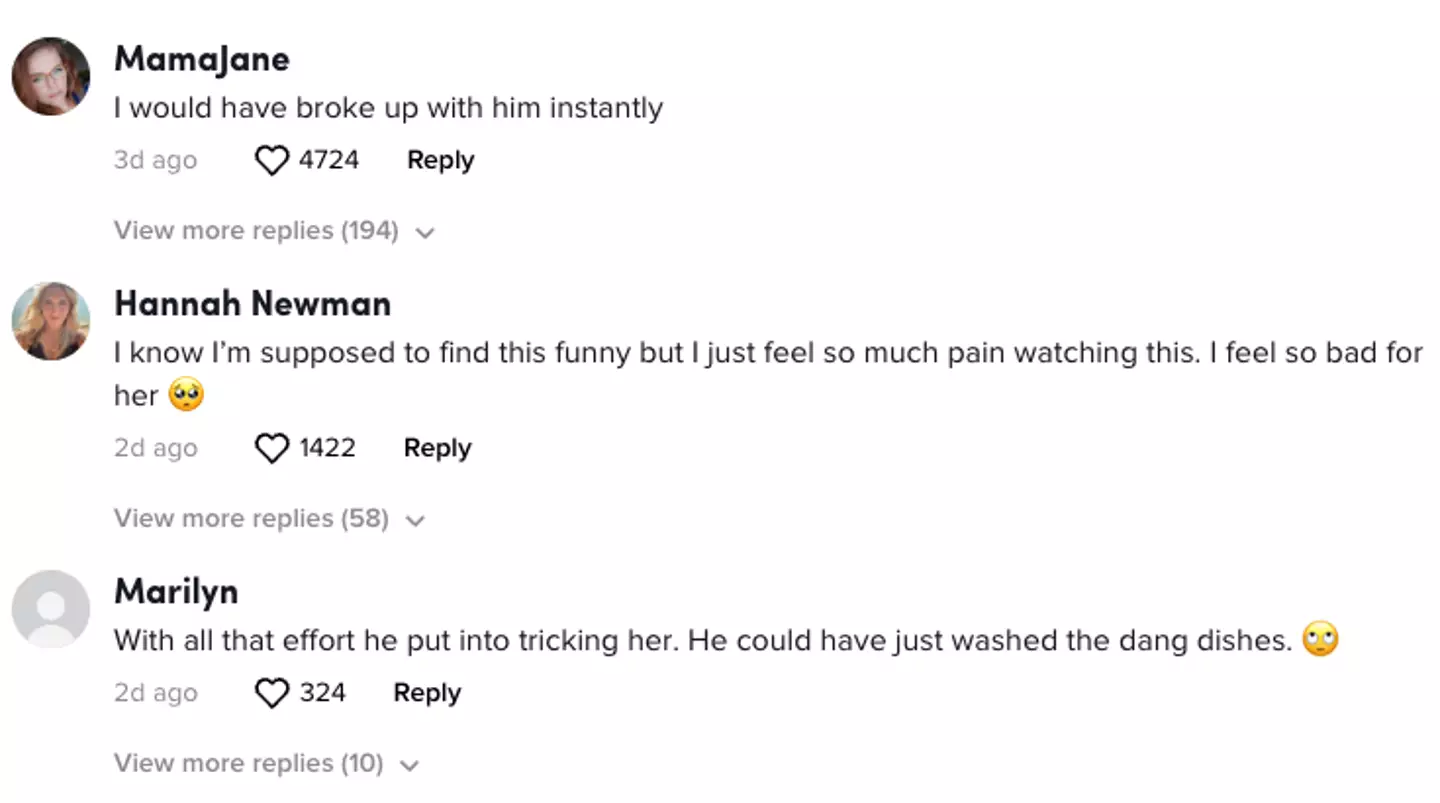1440x803 pixels.
Task: Open the Hannah Newman username link
Action: (252, 303)
